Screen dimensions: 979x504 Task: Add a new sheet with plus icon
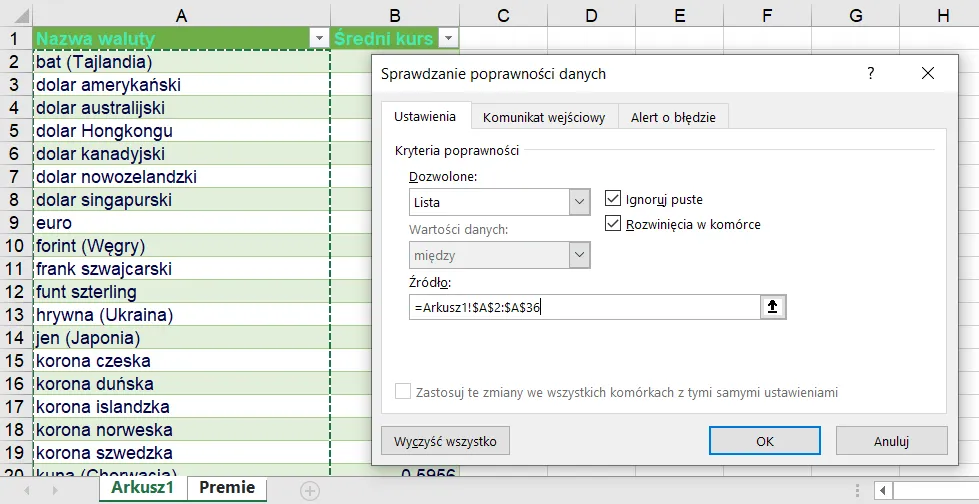click(x=310, y=491)
